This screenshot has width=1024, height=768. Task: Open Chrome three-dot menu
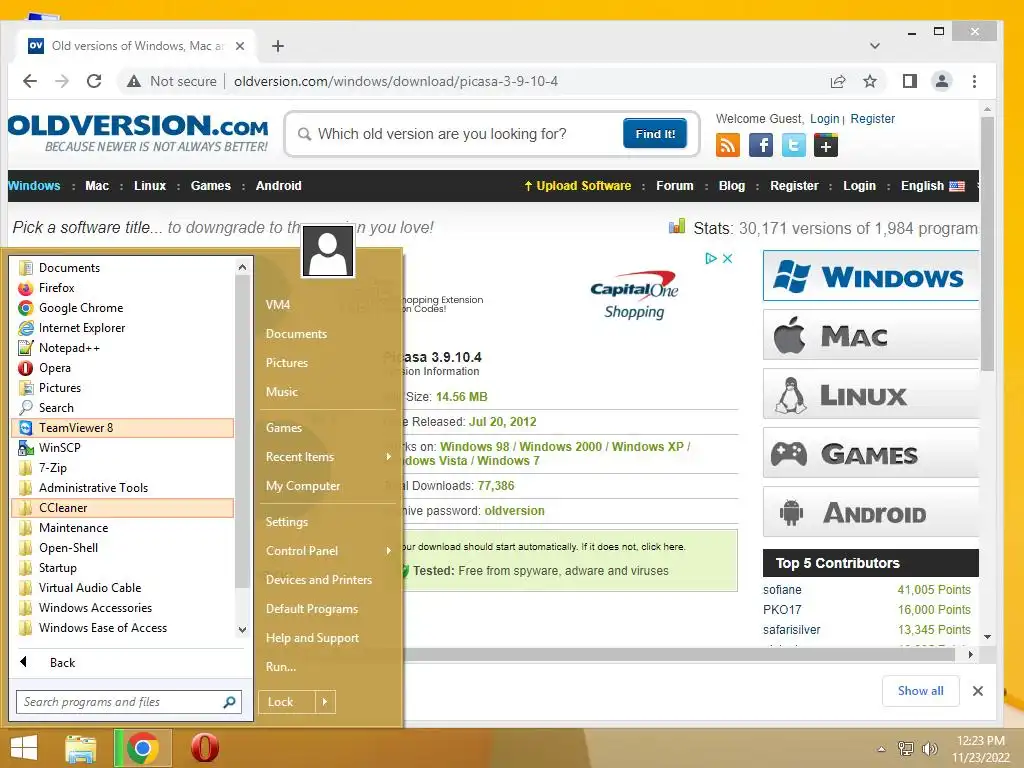(974, 81)
